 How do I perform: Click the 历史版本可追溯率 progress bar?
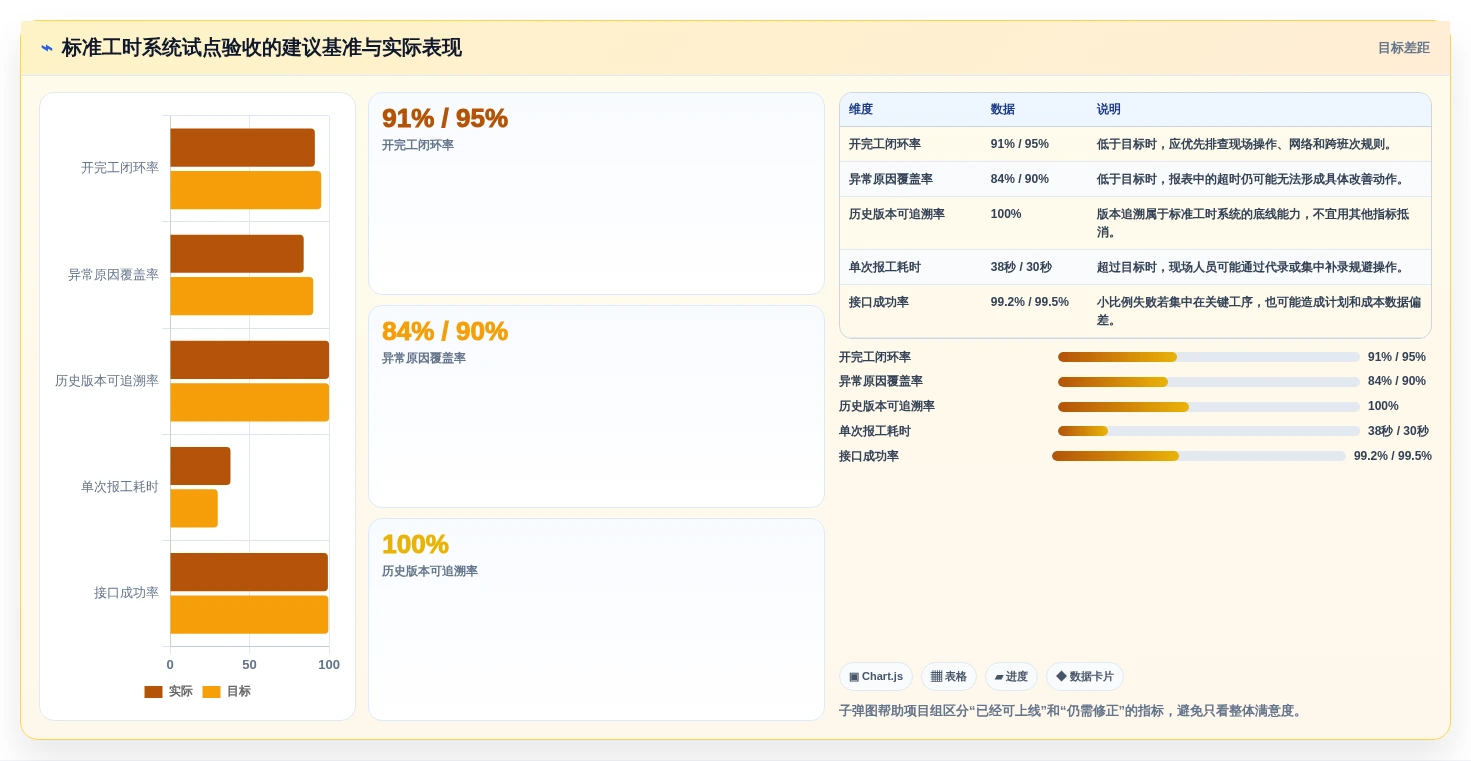1209,407
